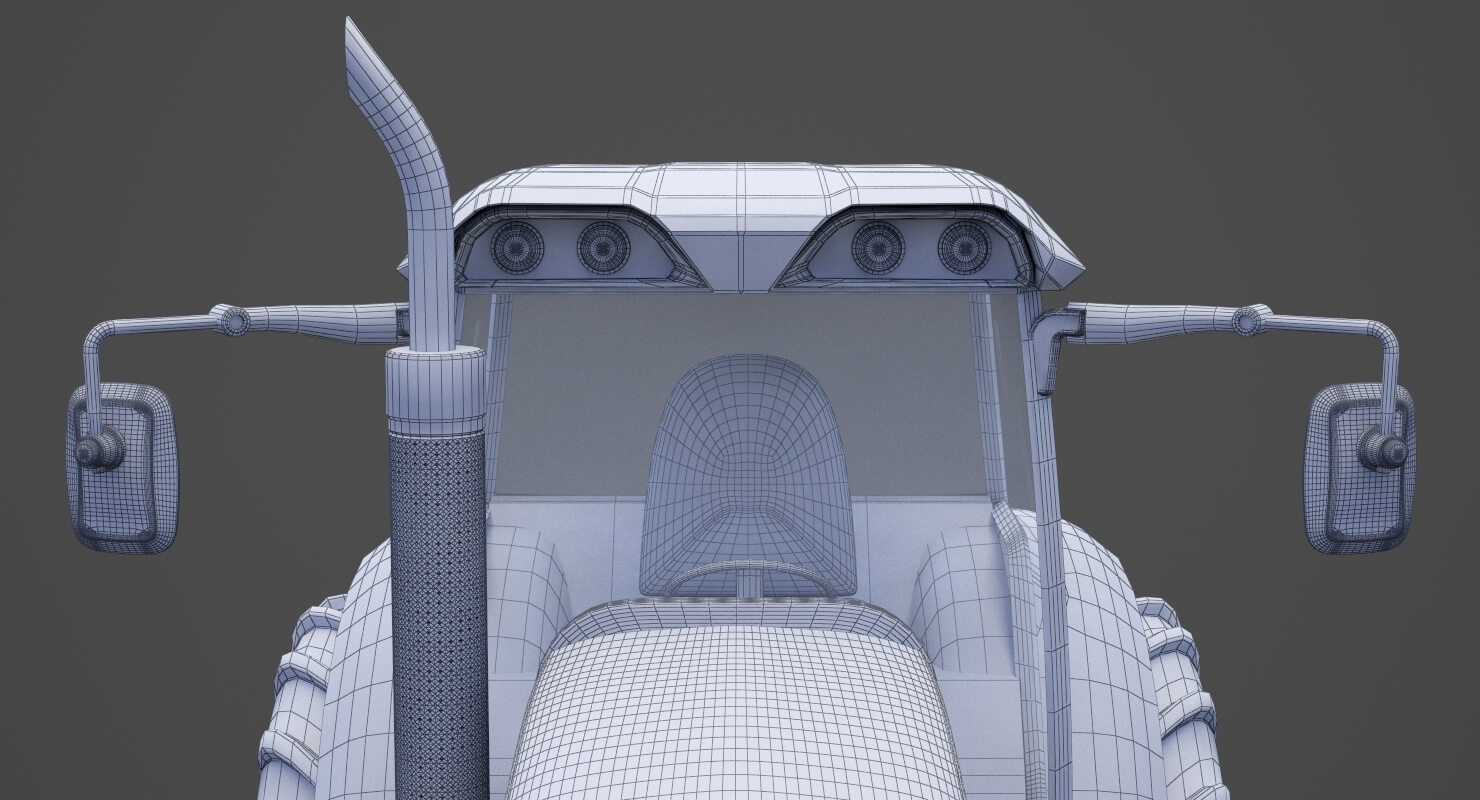Image resolution: width=1480 pixels, height=800 pixels.
Task: Click the third roof headlight from left
Action: pyautogui.click(x=878, y=247)
